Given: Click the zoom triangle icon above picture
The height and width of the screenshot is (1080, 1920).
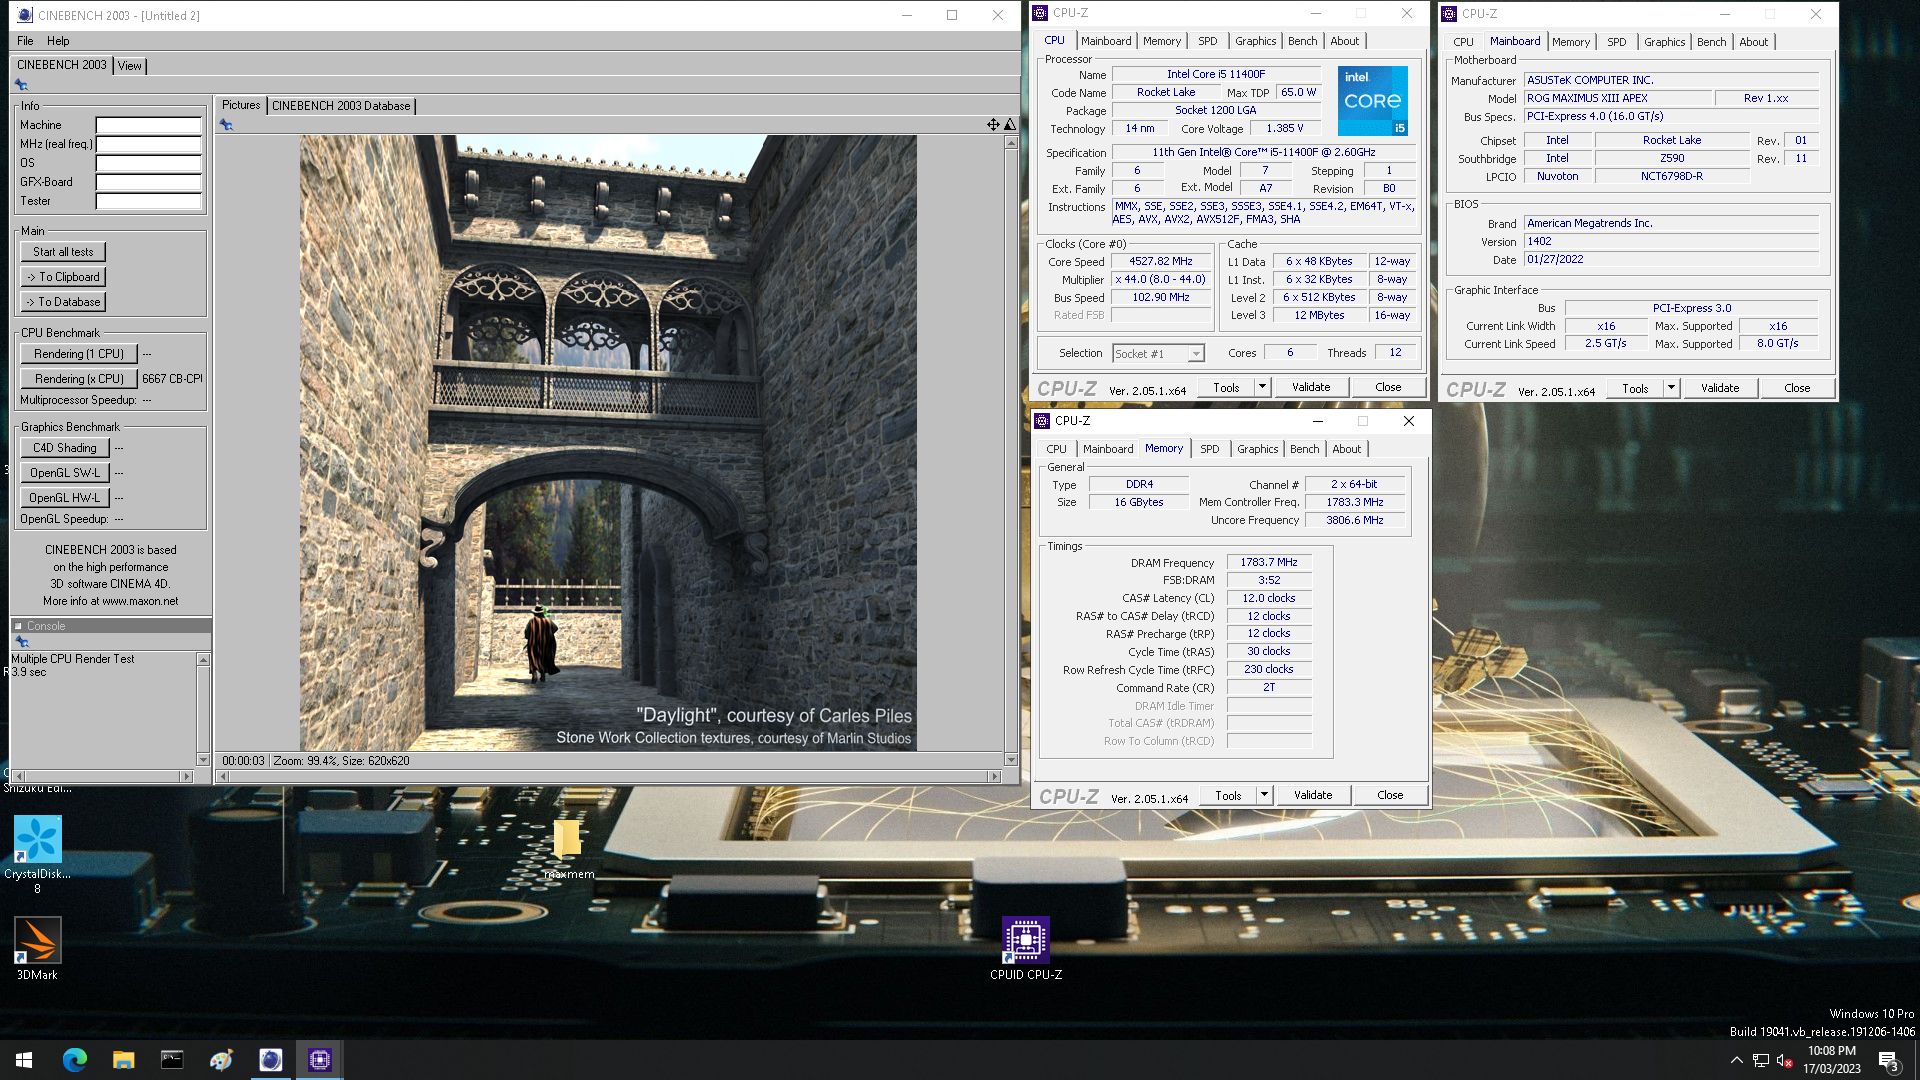Looking at the screenshot, I should click(1010, 125).
